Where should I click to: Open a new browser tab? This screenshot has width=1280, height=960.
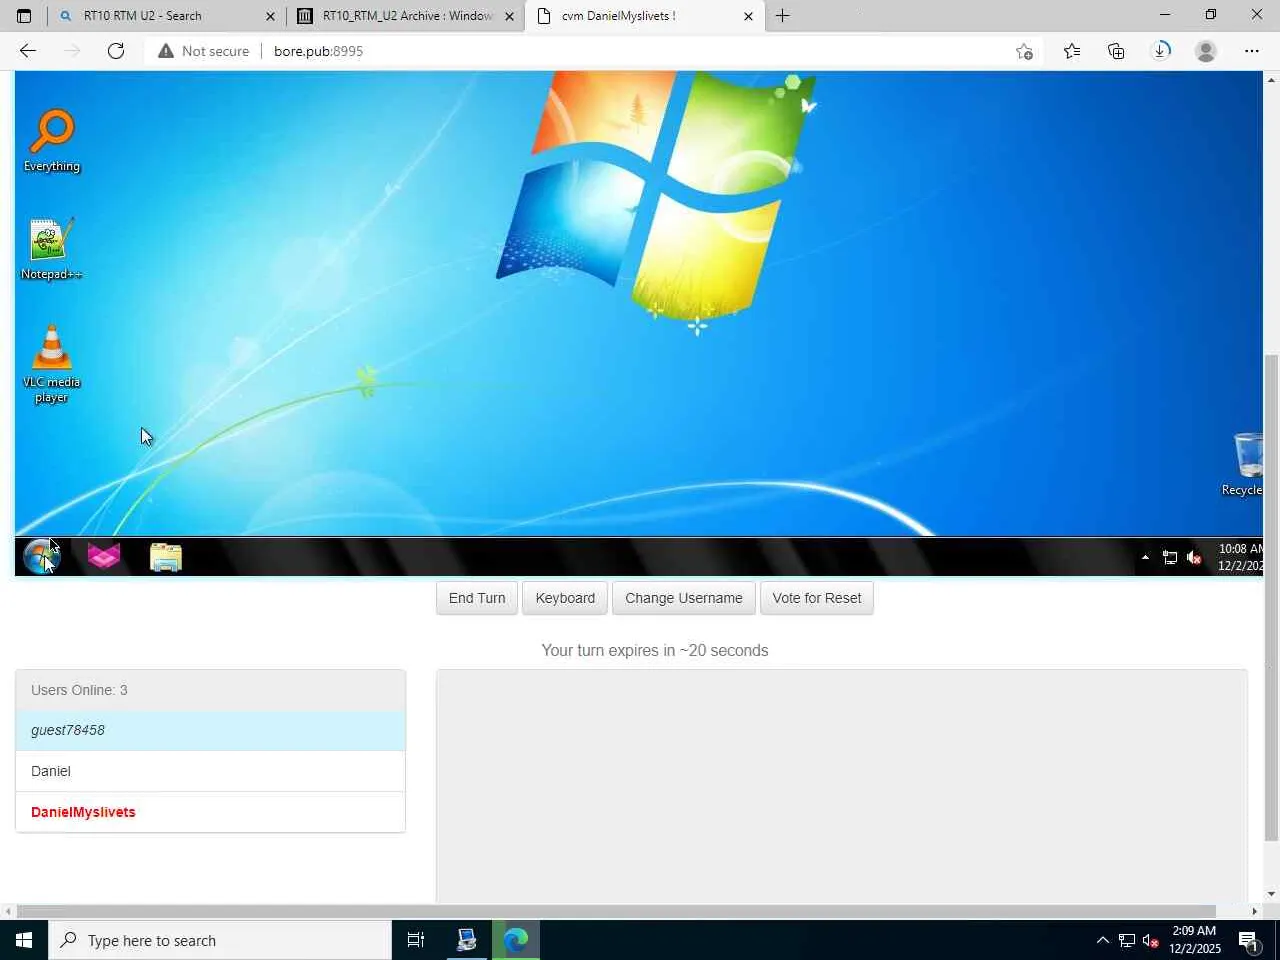783,16
